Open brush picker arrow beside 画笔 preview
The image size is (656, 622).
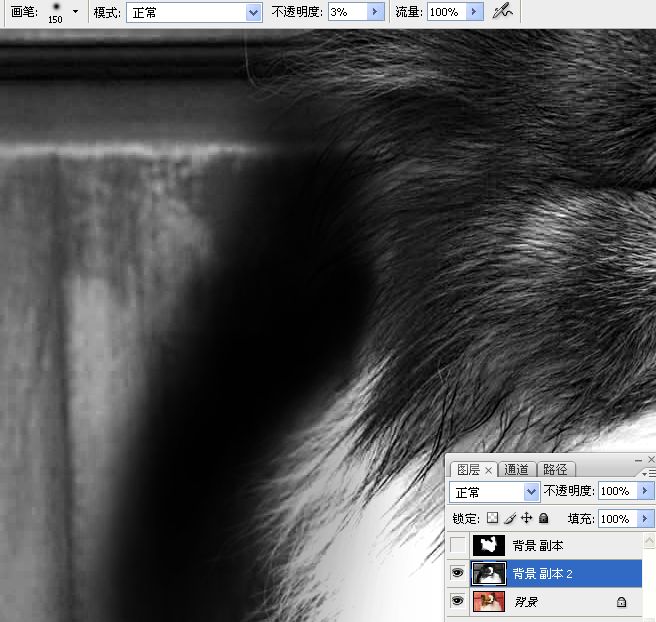[x=76, y=12]
